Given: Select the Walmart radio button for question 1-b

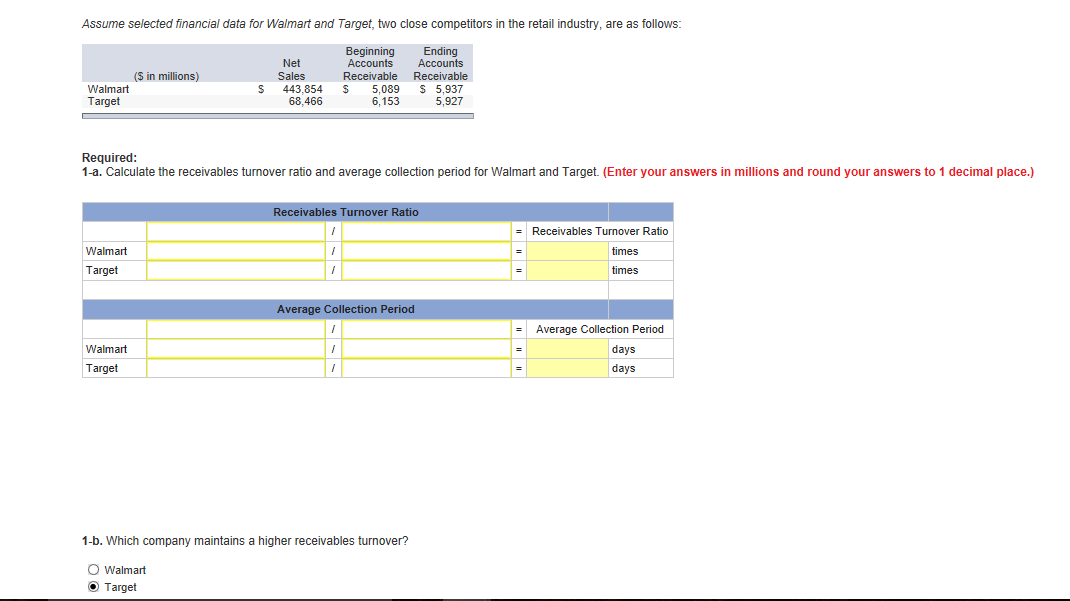Looking at the screenshot, I should (92, 569).
